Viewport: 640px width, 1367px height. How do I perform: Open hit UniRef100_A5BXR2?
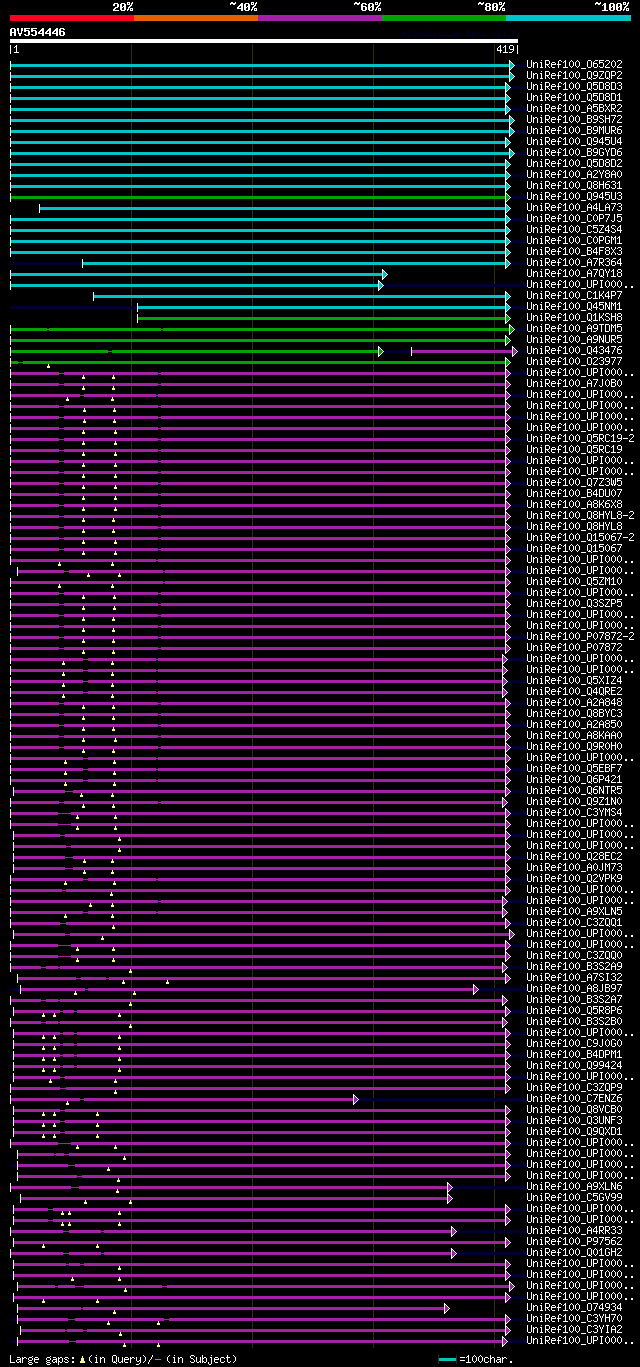[x=574, y=108]
